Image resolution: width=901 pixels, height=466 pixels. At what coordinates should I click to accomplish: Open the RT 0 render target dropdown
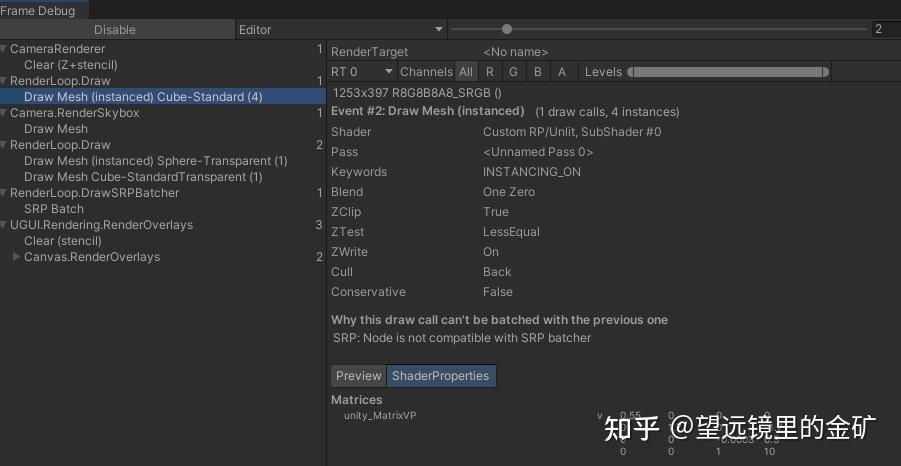click(x=362, y=72)
